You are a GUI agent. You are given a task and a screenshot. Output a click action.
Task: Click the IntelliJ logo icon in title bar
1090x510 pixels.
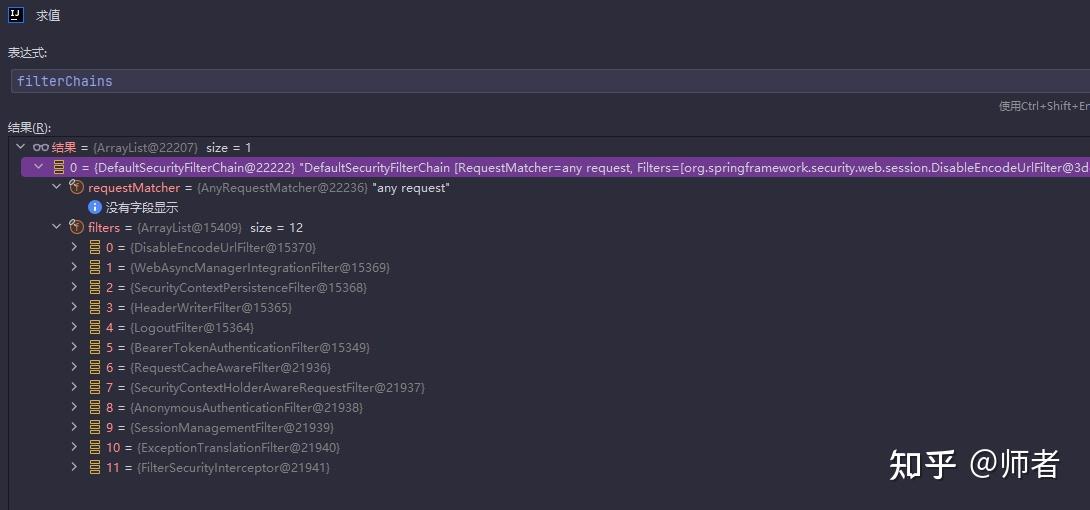[x=15, y=16]
